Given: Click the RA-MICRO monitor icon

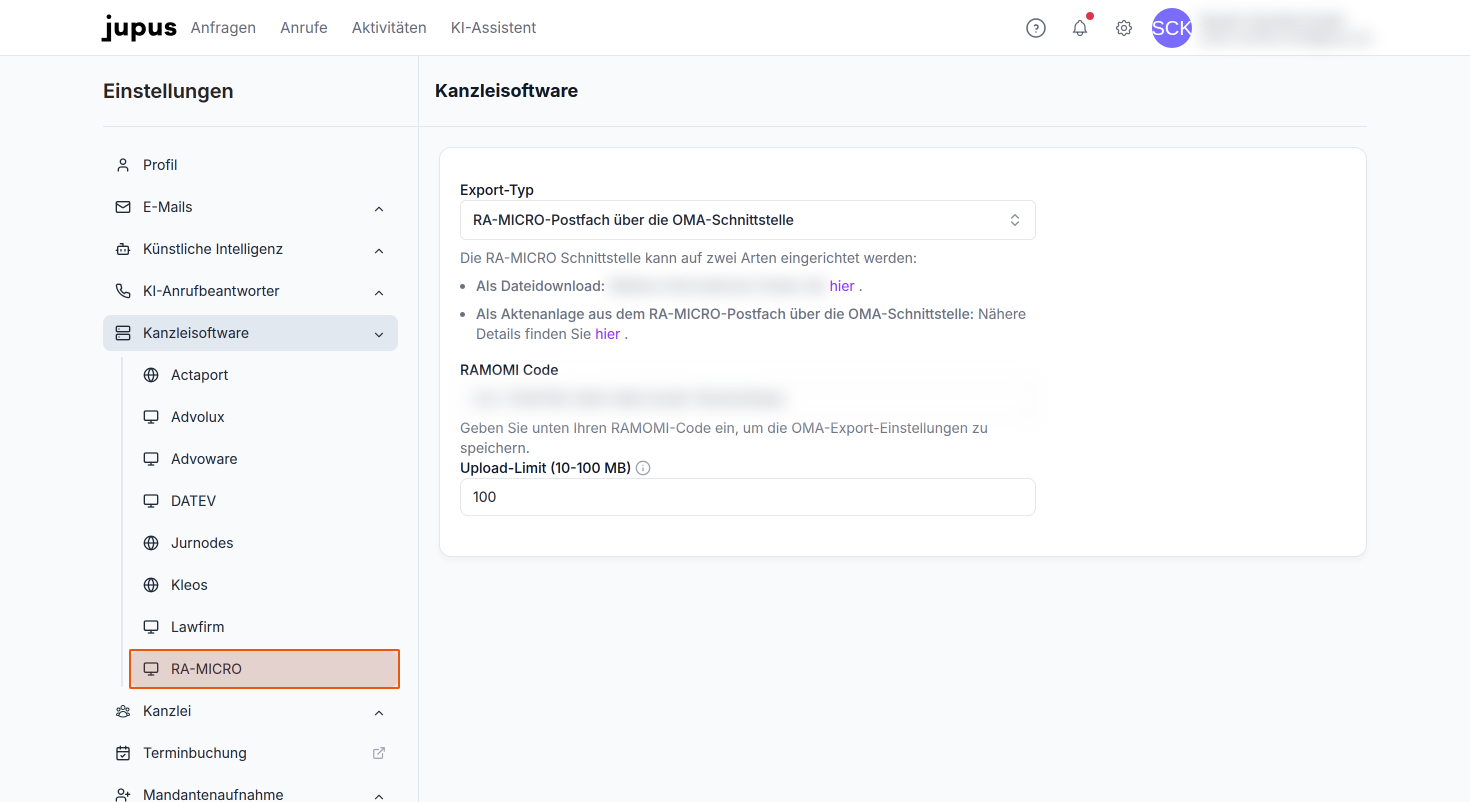Looking at the screenshot, I should tap(151, 669).
